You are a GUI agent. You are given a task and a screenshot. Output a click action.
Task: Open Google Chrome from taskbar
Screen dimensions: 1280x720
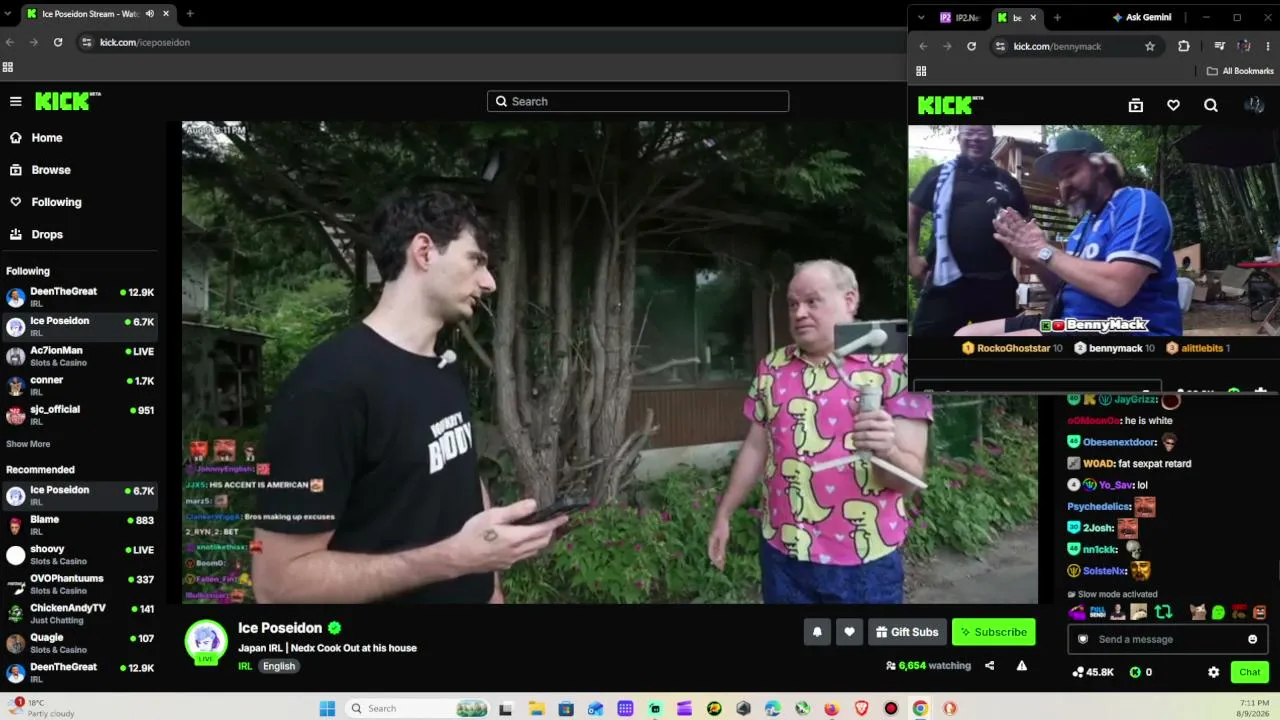(920, 708)
